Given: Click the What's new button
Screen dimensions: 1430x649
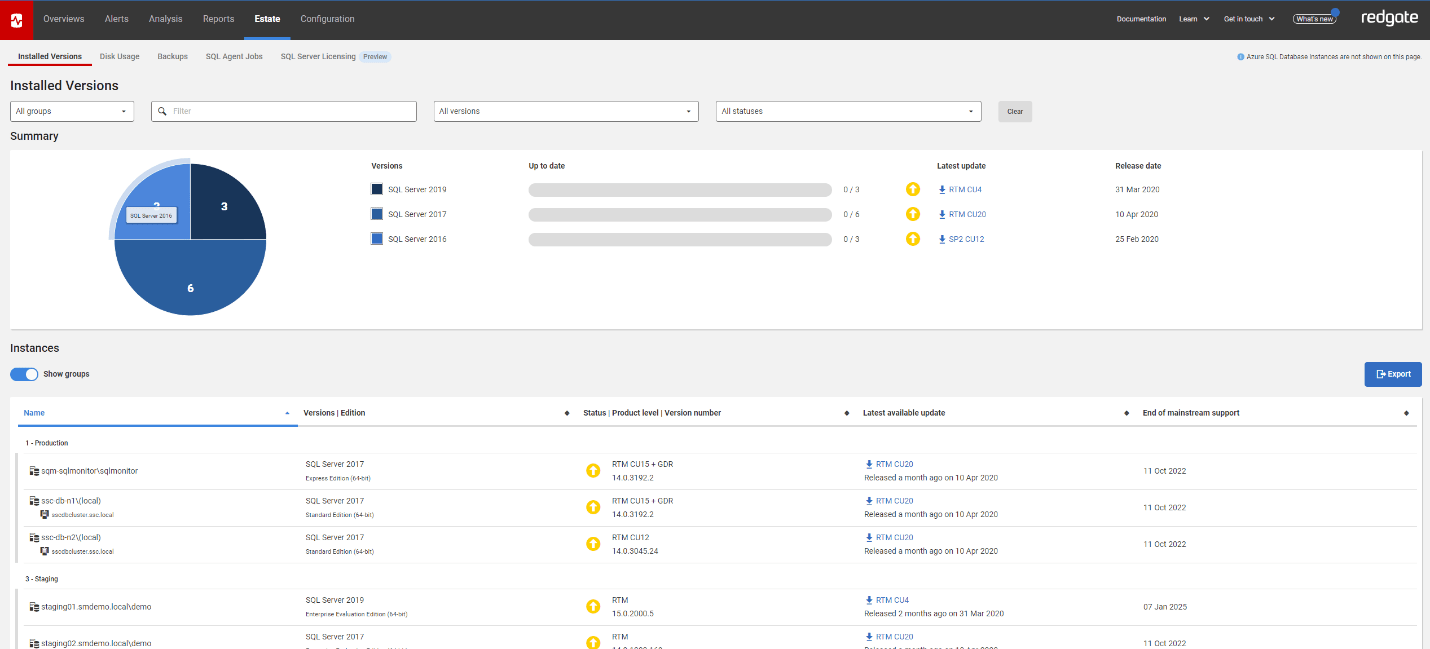Looking at the screenshot, I should [1313, 19].
